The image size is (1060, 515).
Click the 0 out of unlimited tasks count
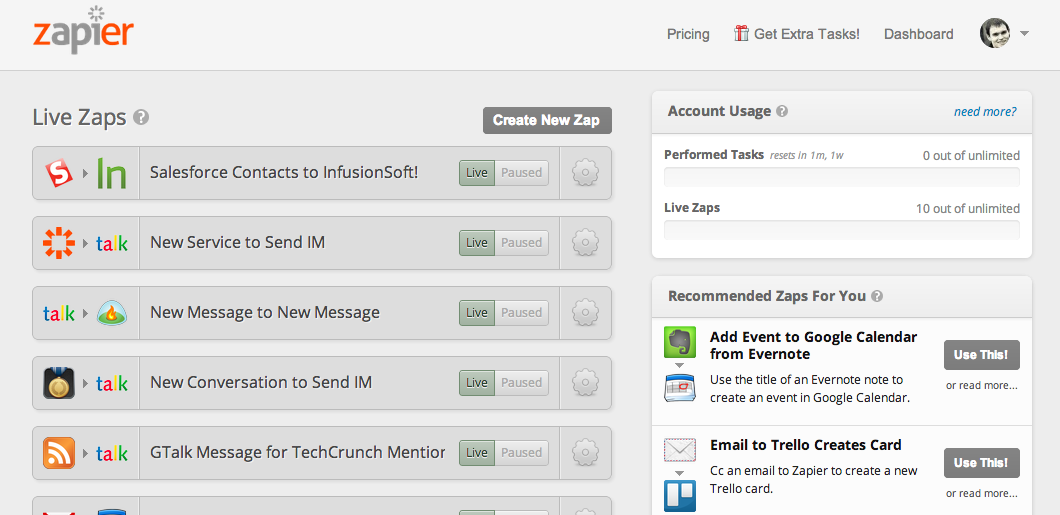(971, 155)
